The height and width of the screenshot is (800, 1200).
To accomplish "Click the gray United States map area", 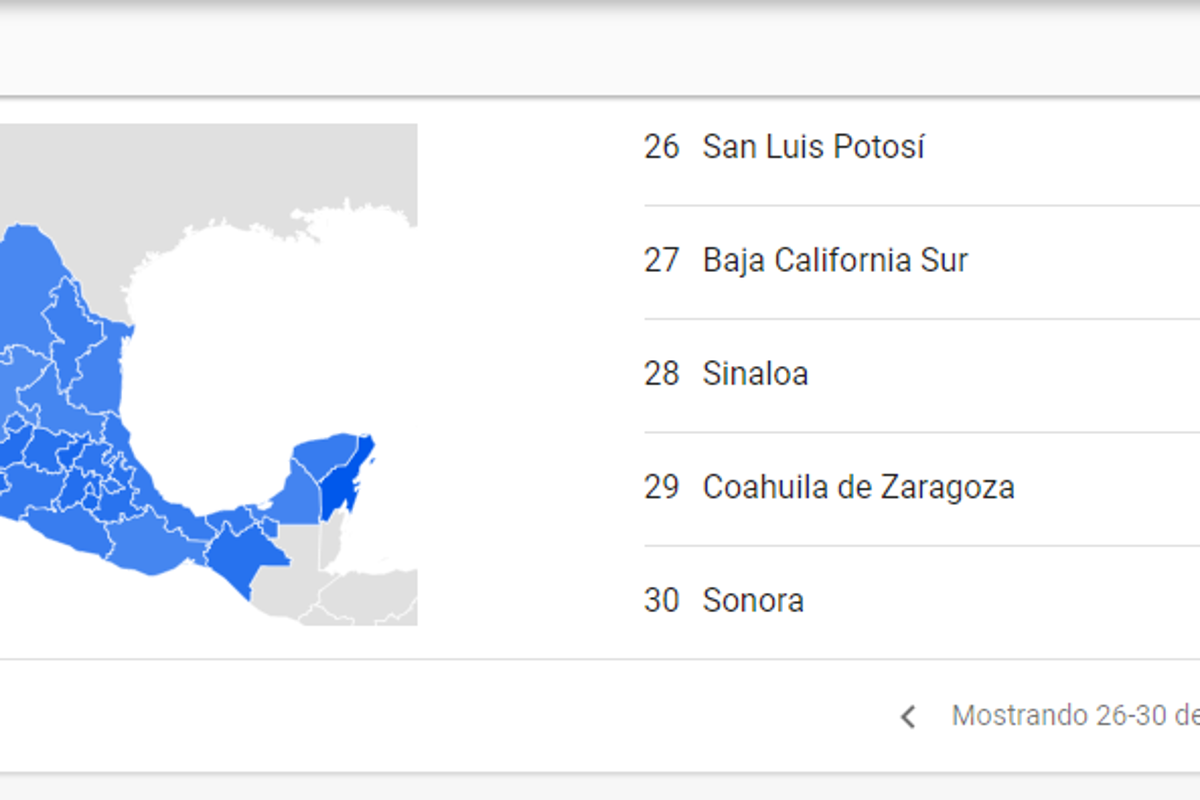I will (x=200, y=170).
